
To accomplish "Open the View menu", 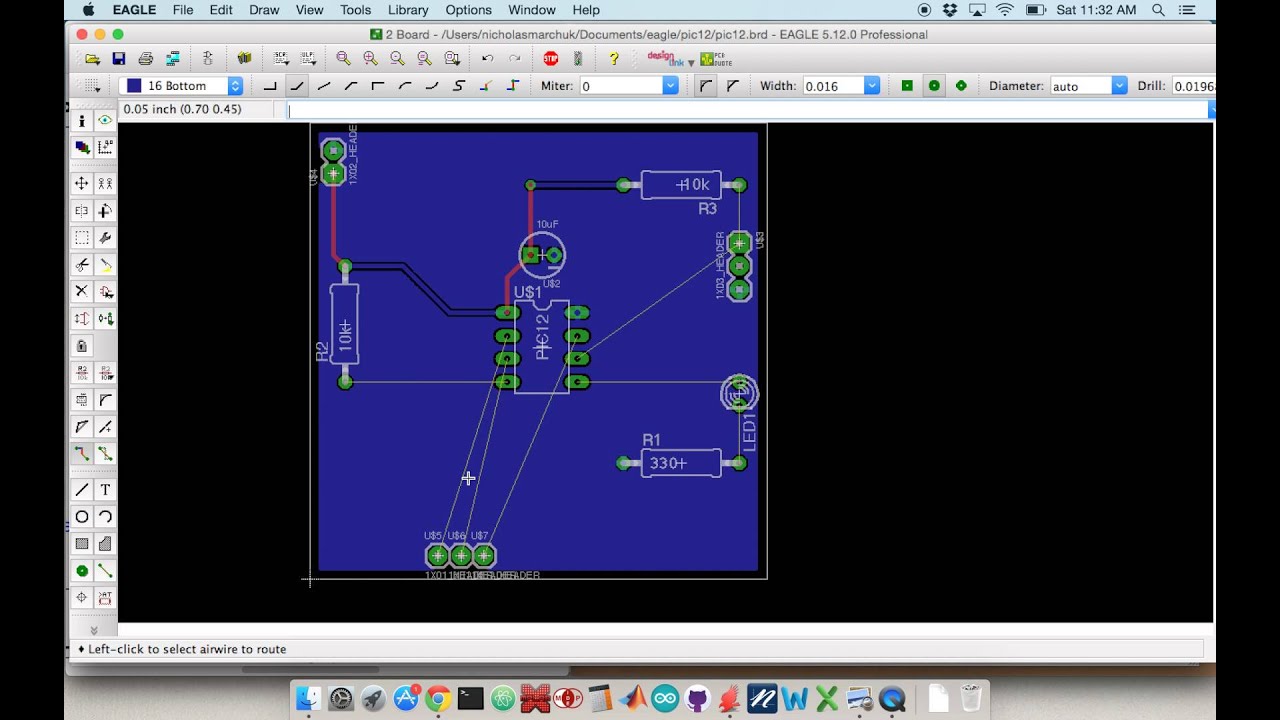I will click(310, 10).
